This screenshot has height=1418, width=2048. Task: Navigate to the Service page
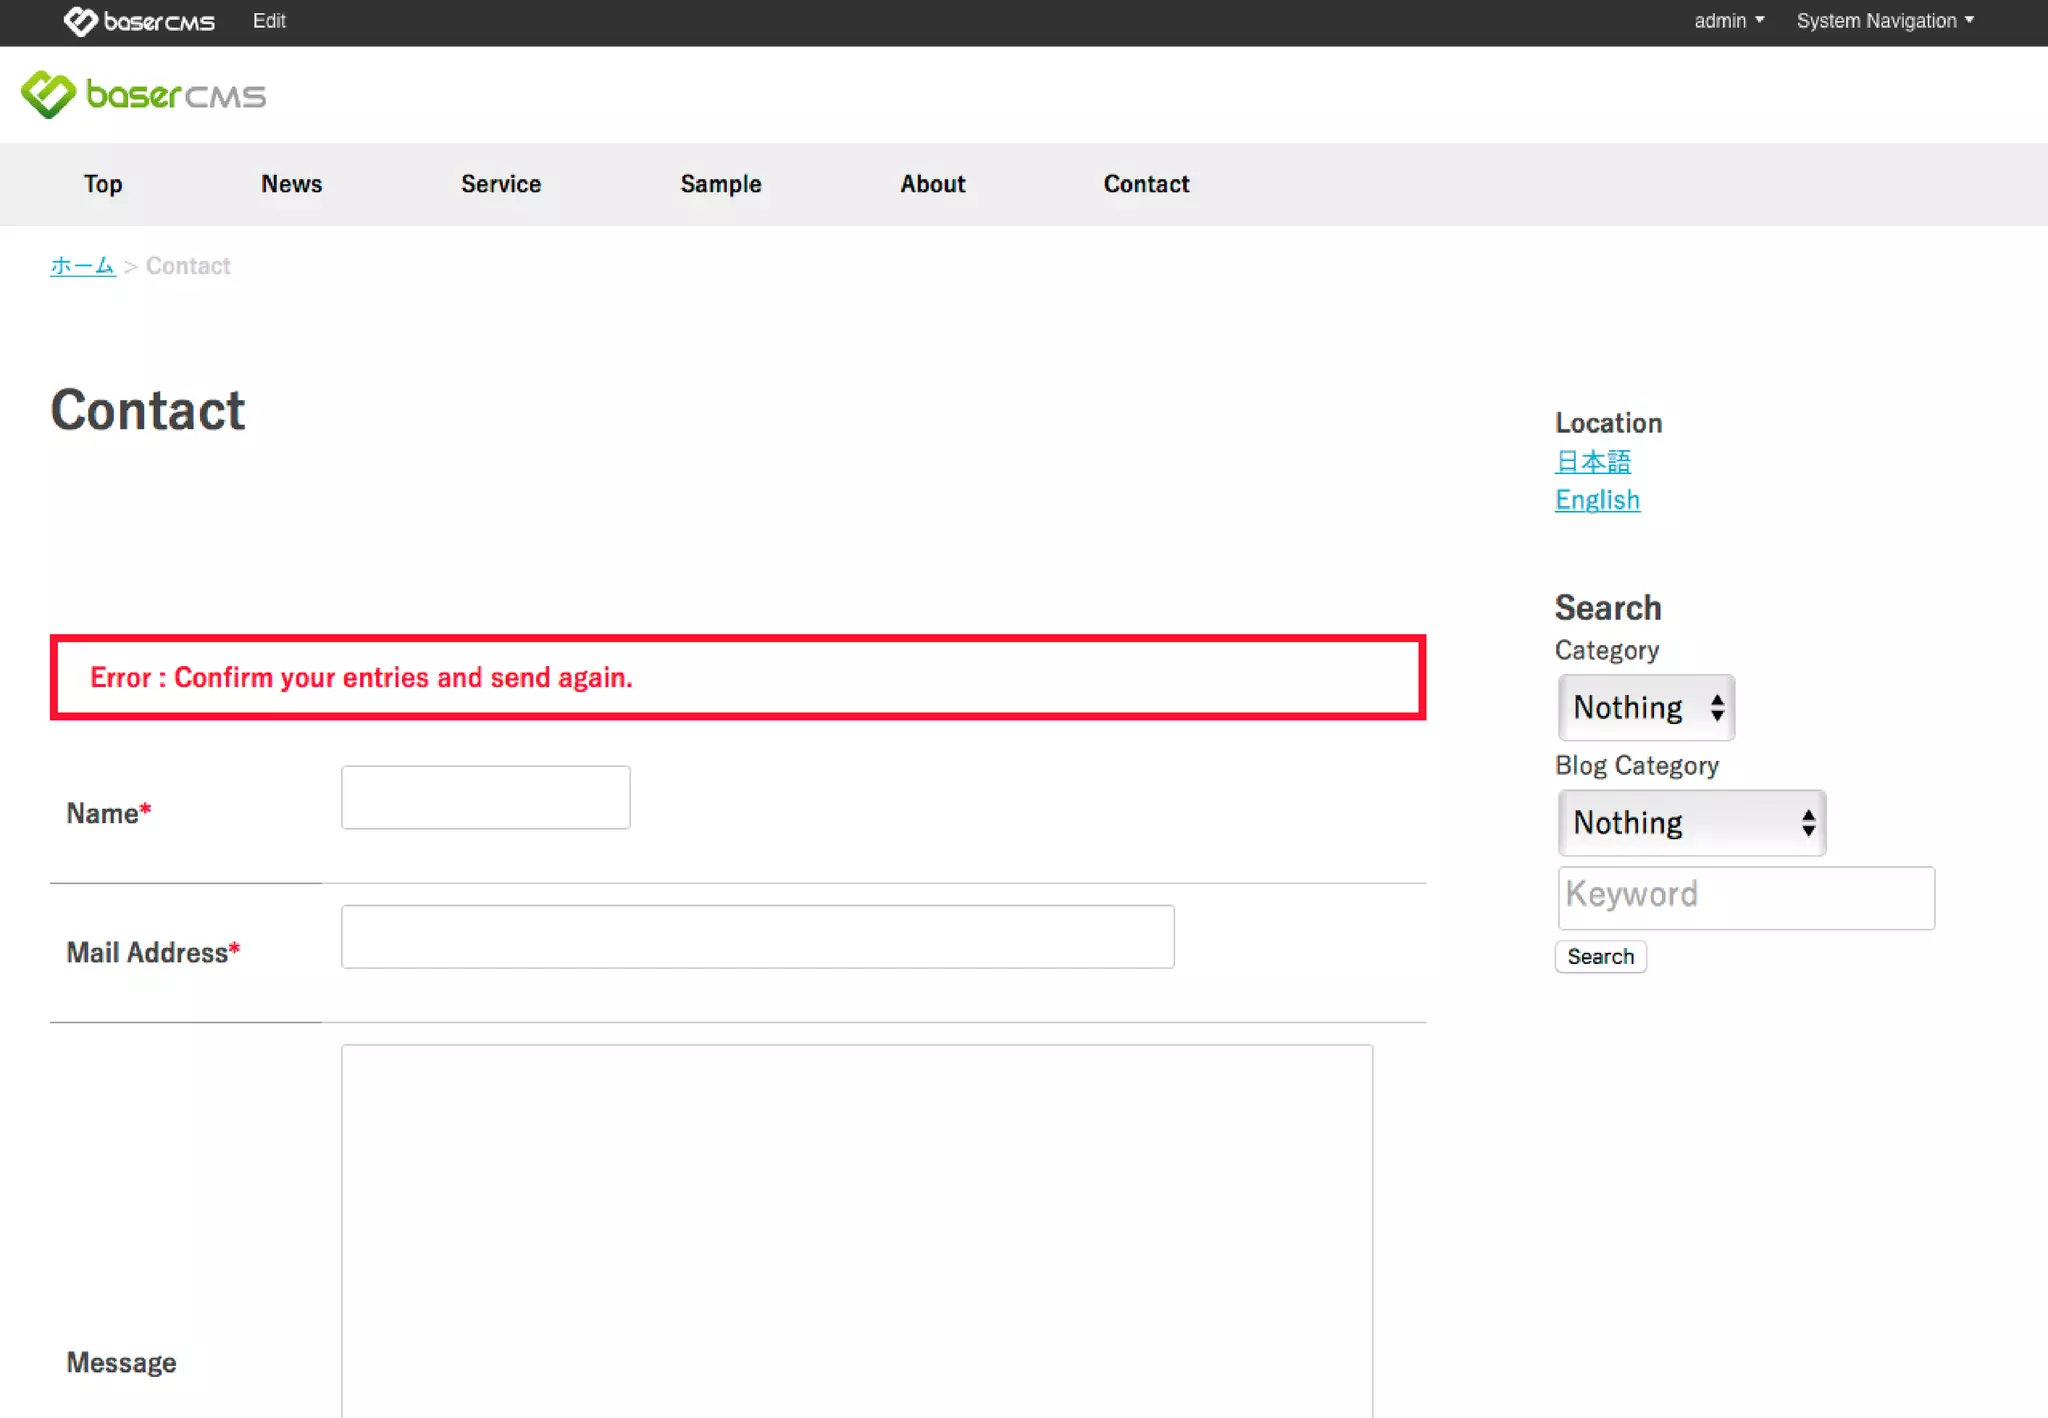501,184
